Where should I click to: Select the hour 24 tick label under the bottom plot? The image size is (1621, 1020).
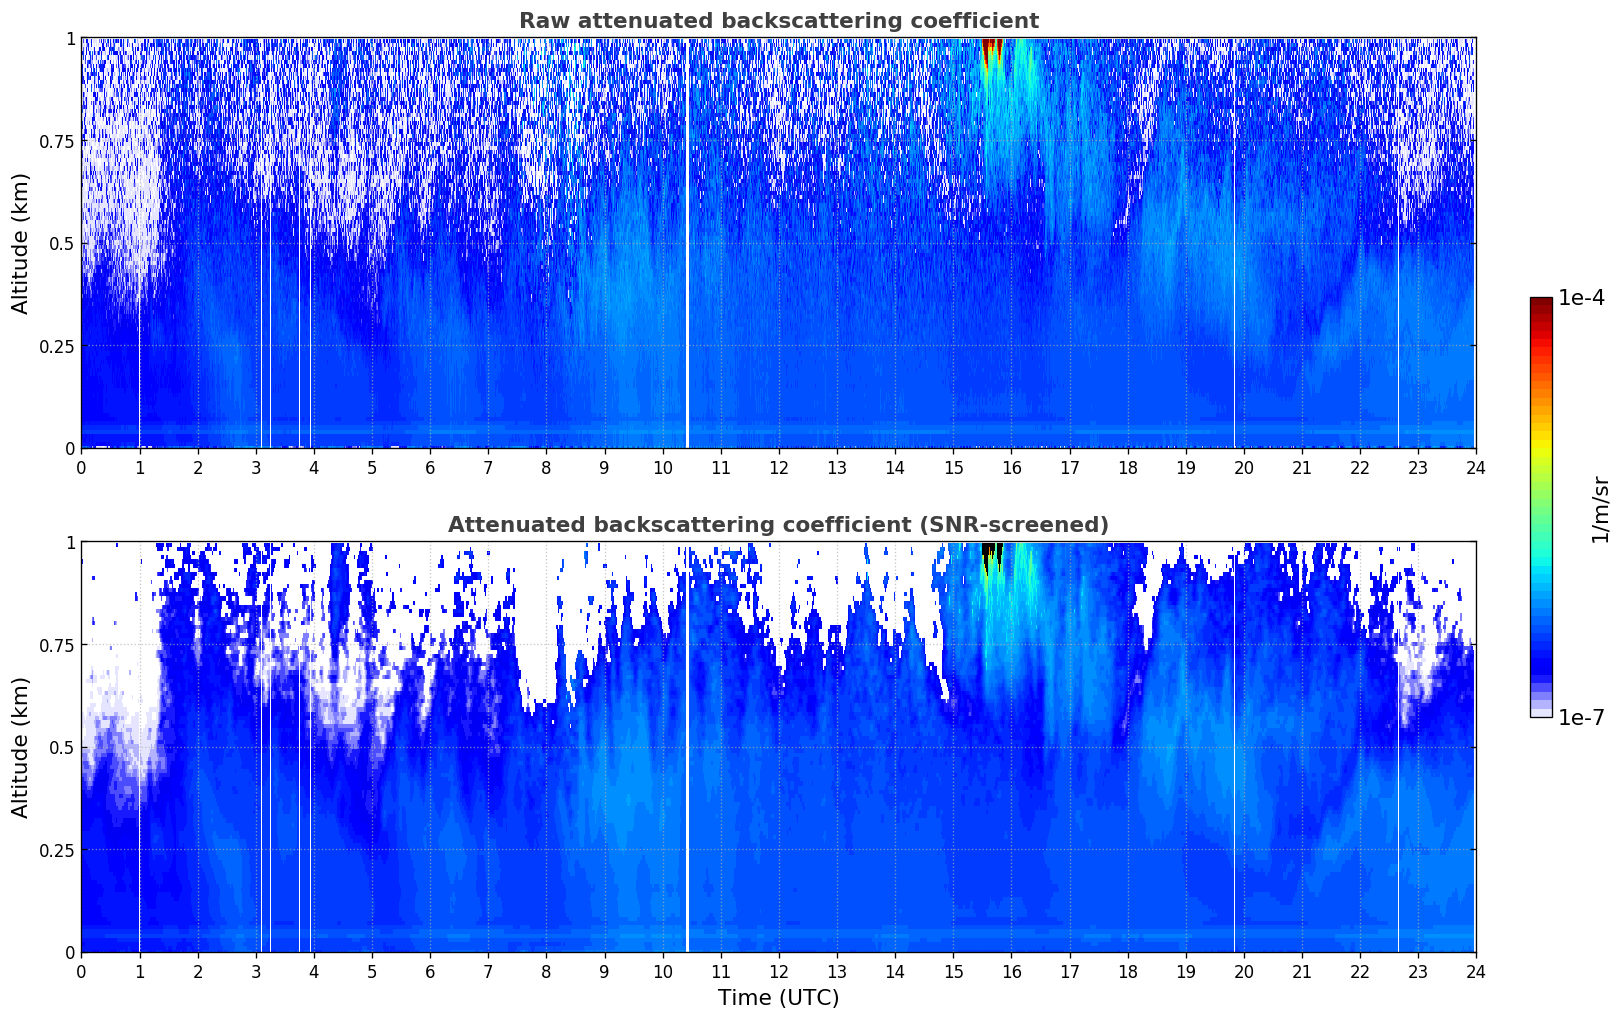click(1475, 971)
